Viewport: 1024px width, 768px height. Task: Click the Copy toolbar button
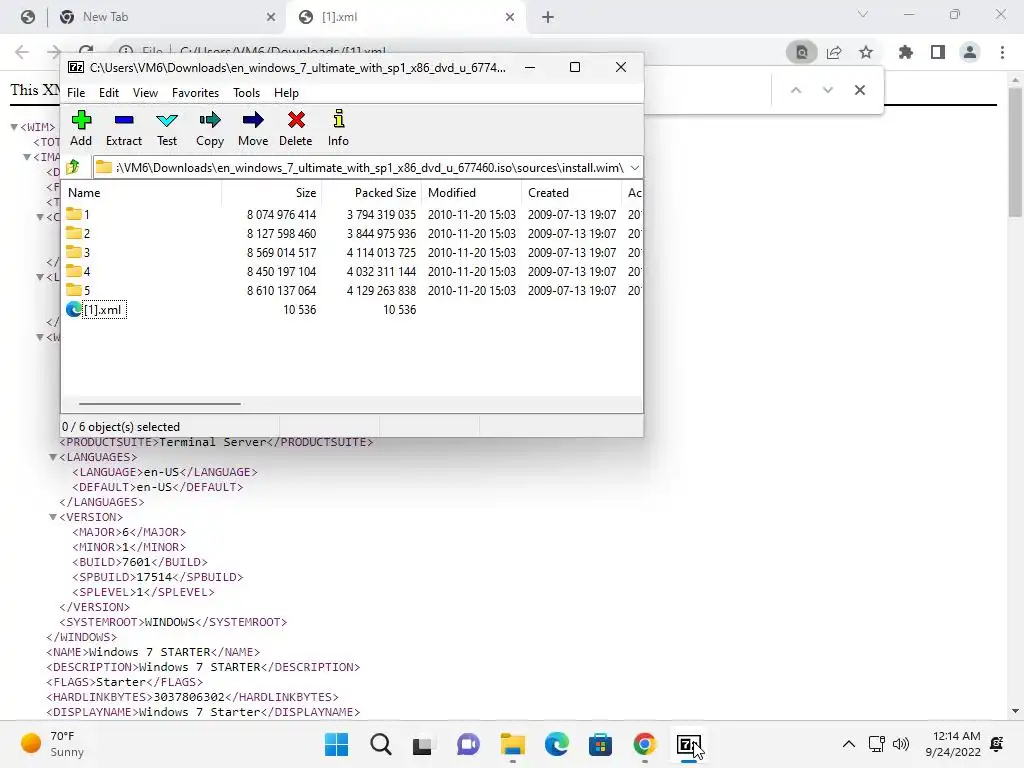210,128
